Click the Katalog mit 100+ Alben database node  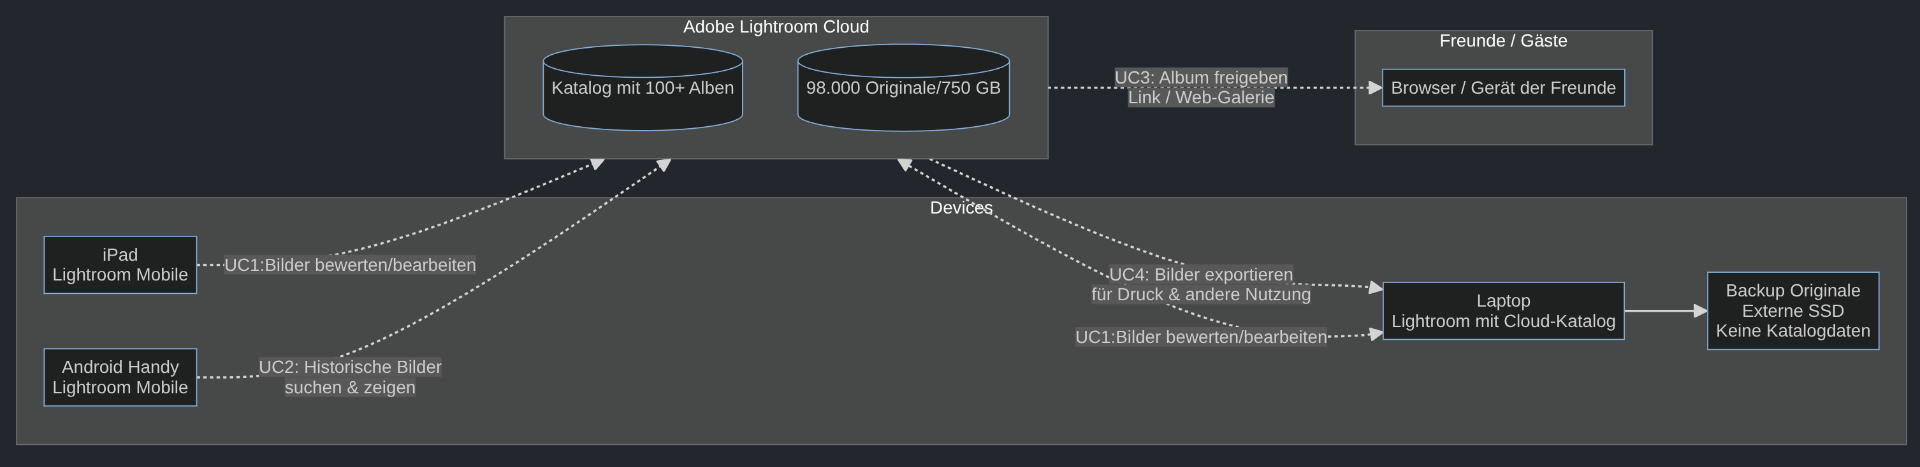pyautogui.click(x=642, y=88)
